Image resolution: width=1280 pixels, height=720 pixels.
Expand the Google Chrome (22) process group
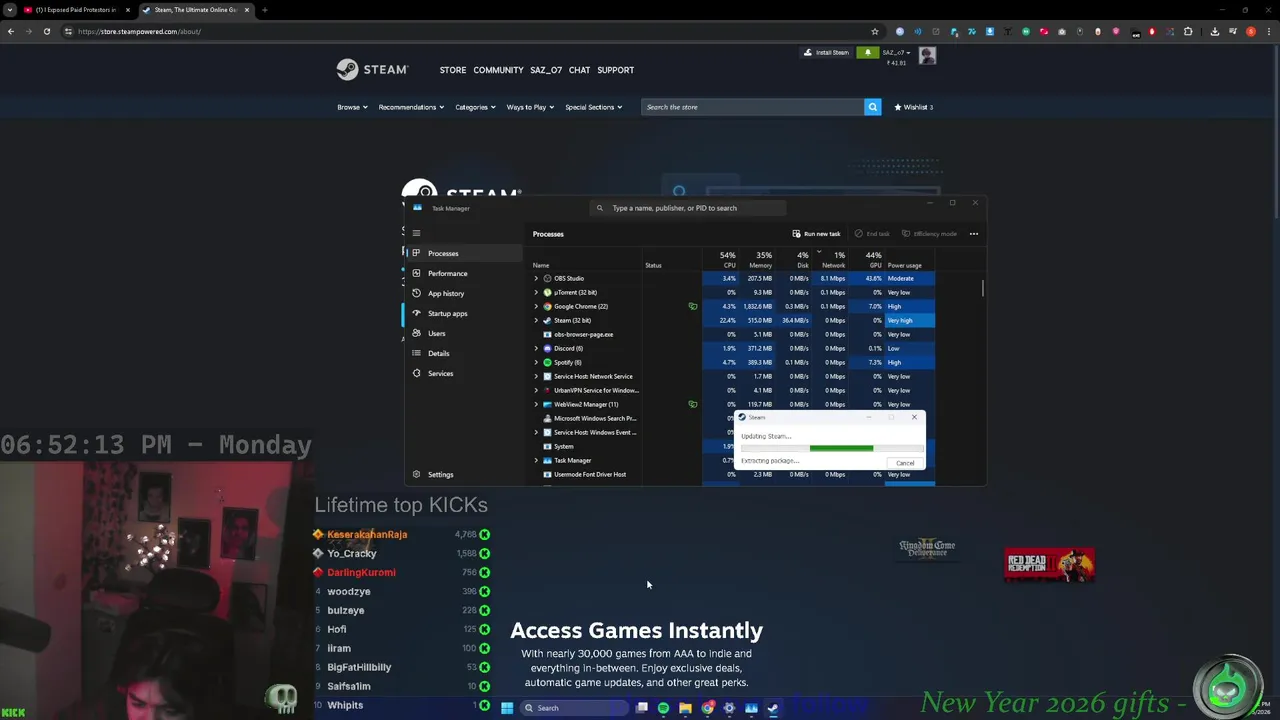[x=536, y=306]
